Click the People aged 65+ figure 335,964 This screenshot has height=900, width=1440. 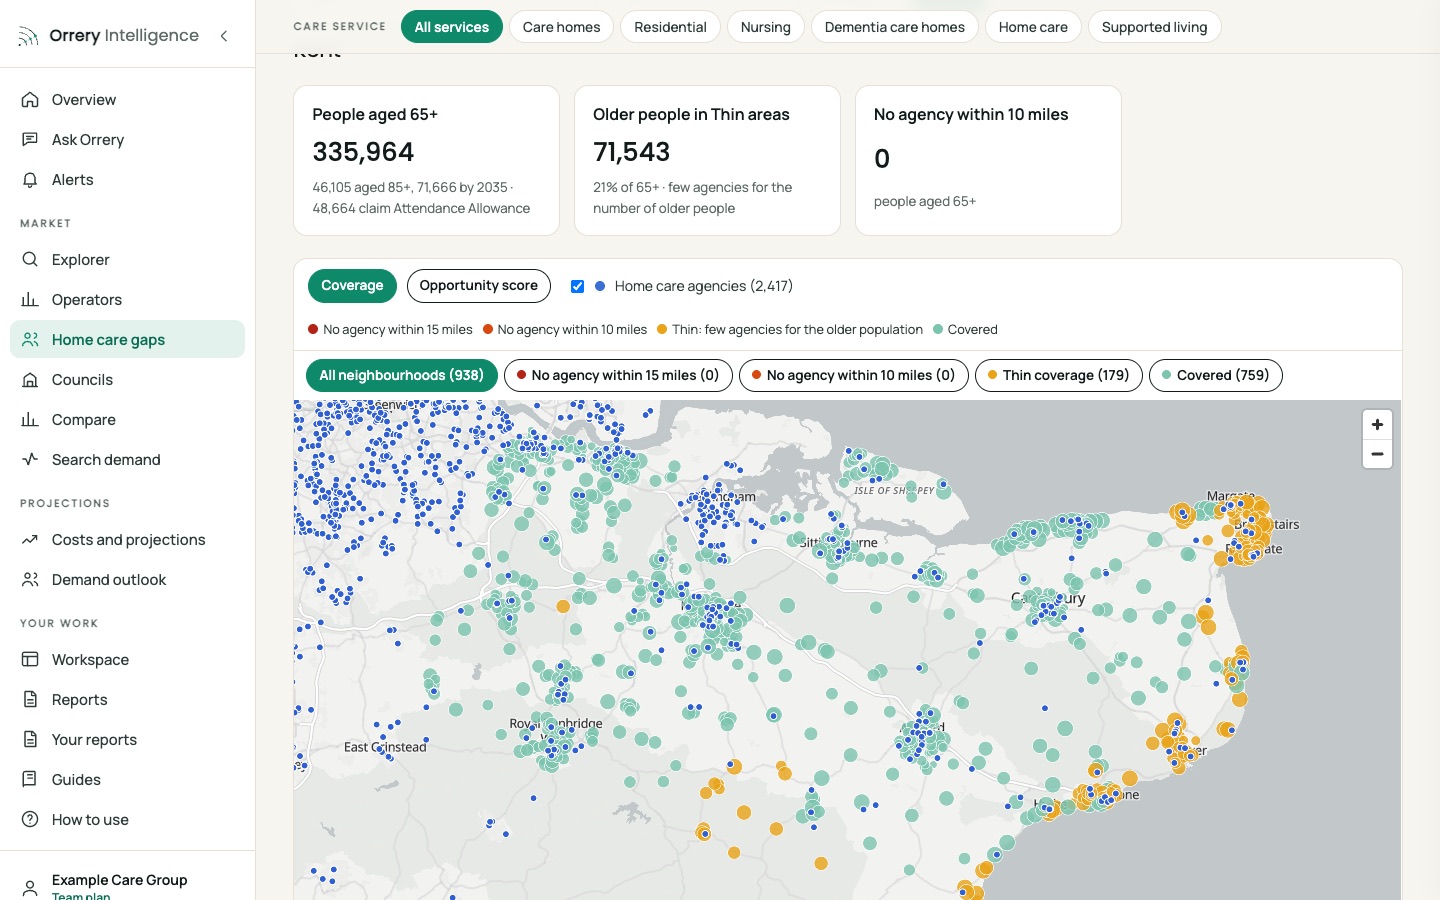point(363,152)
